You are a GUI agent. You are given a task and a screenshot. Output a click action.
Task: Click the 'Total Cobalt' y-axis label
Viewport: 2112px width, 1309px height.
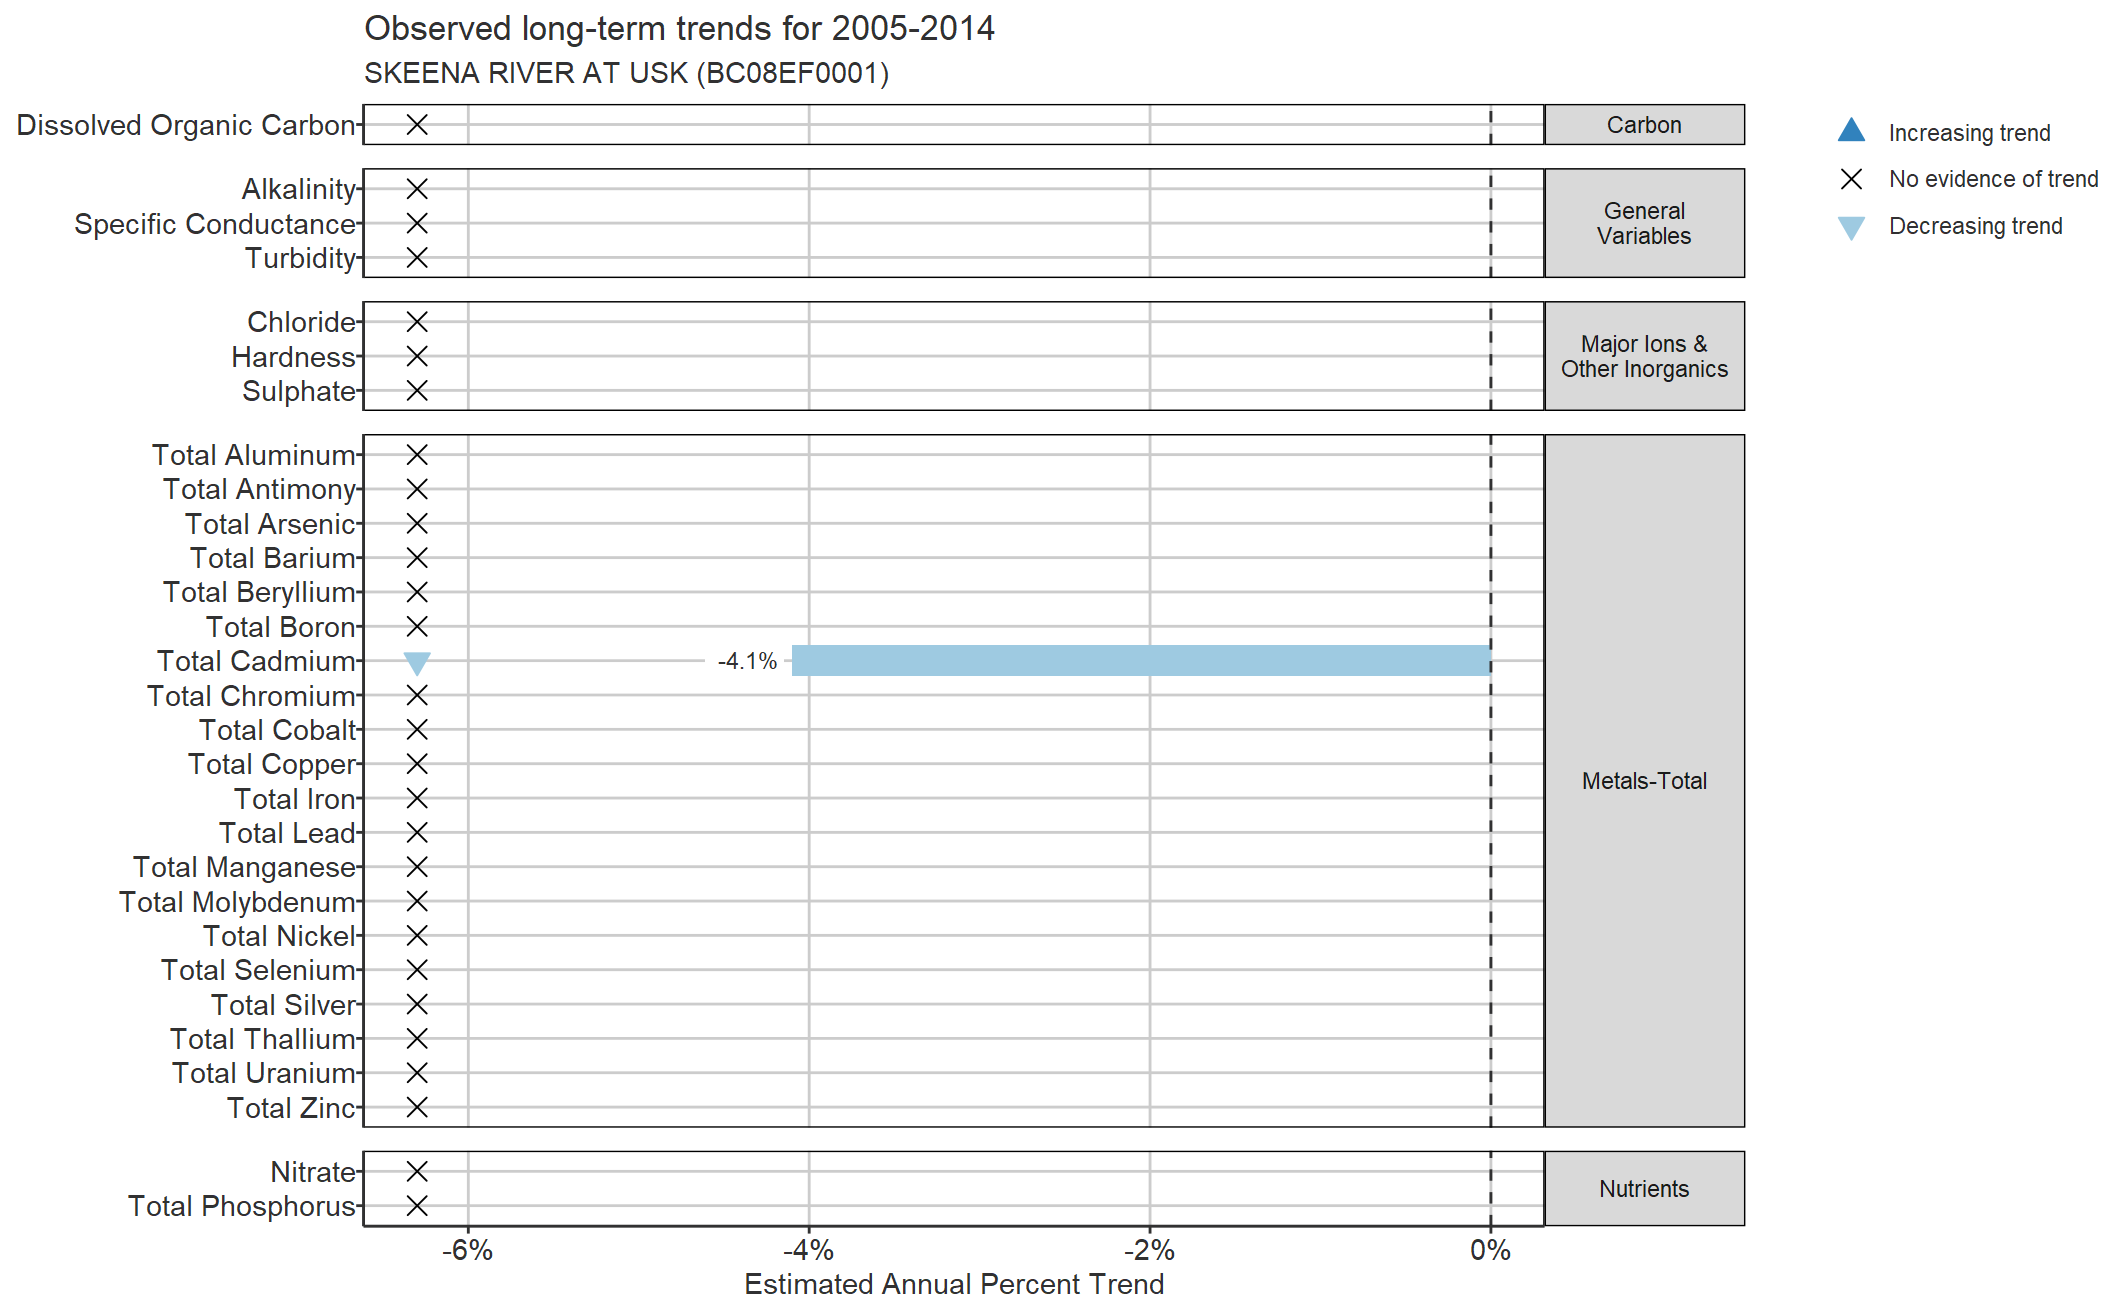click(x=277, y=731)
